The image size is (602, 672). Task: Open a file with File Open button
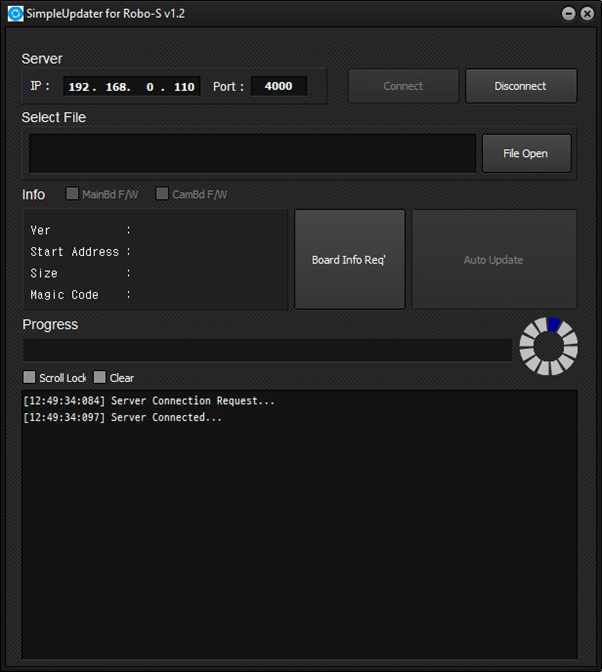pyautogui.click(x=526, y=154)
